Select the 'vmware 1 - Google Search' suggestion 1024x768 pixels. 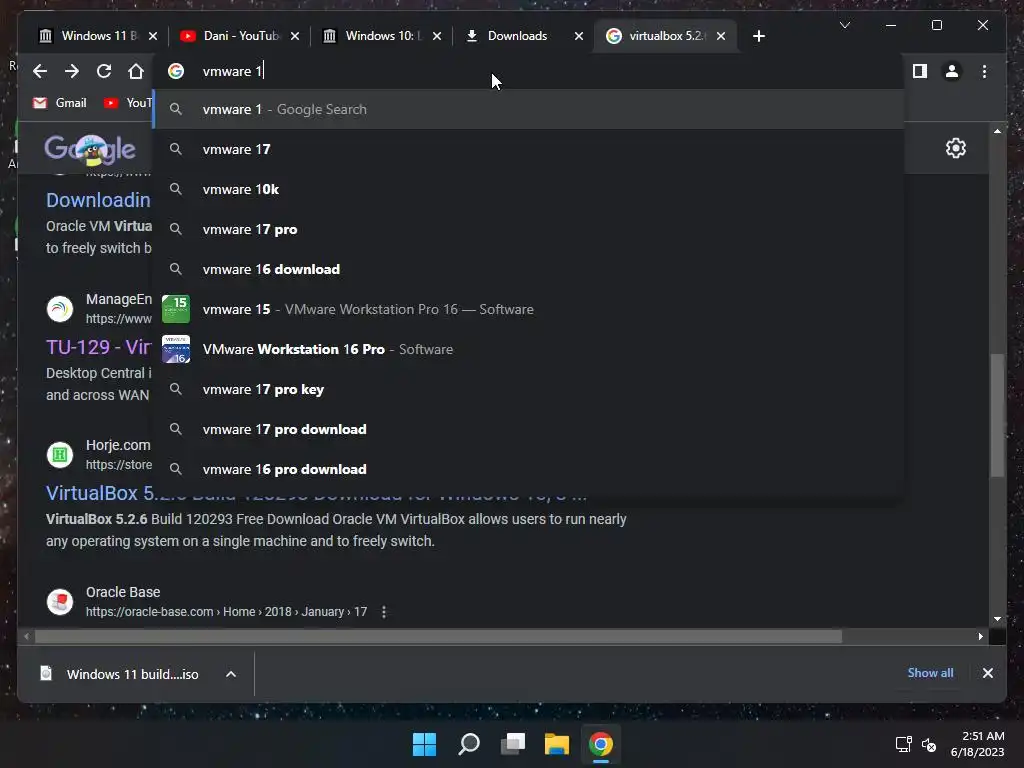529,109
